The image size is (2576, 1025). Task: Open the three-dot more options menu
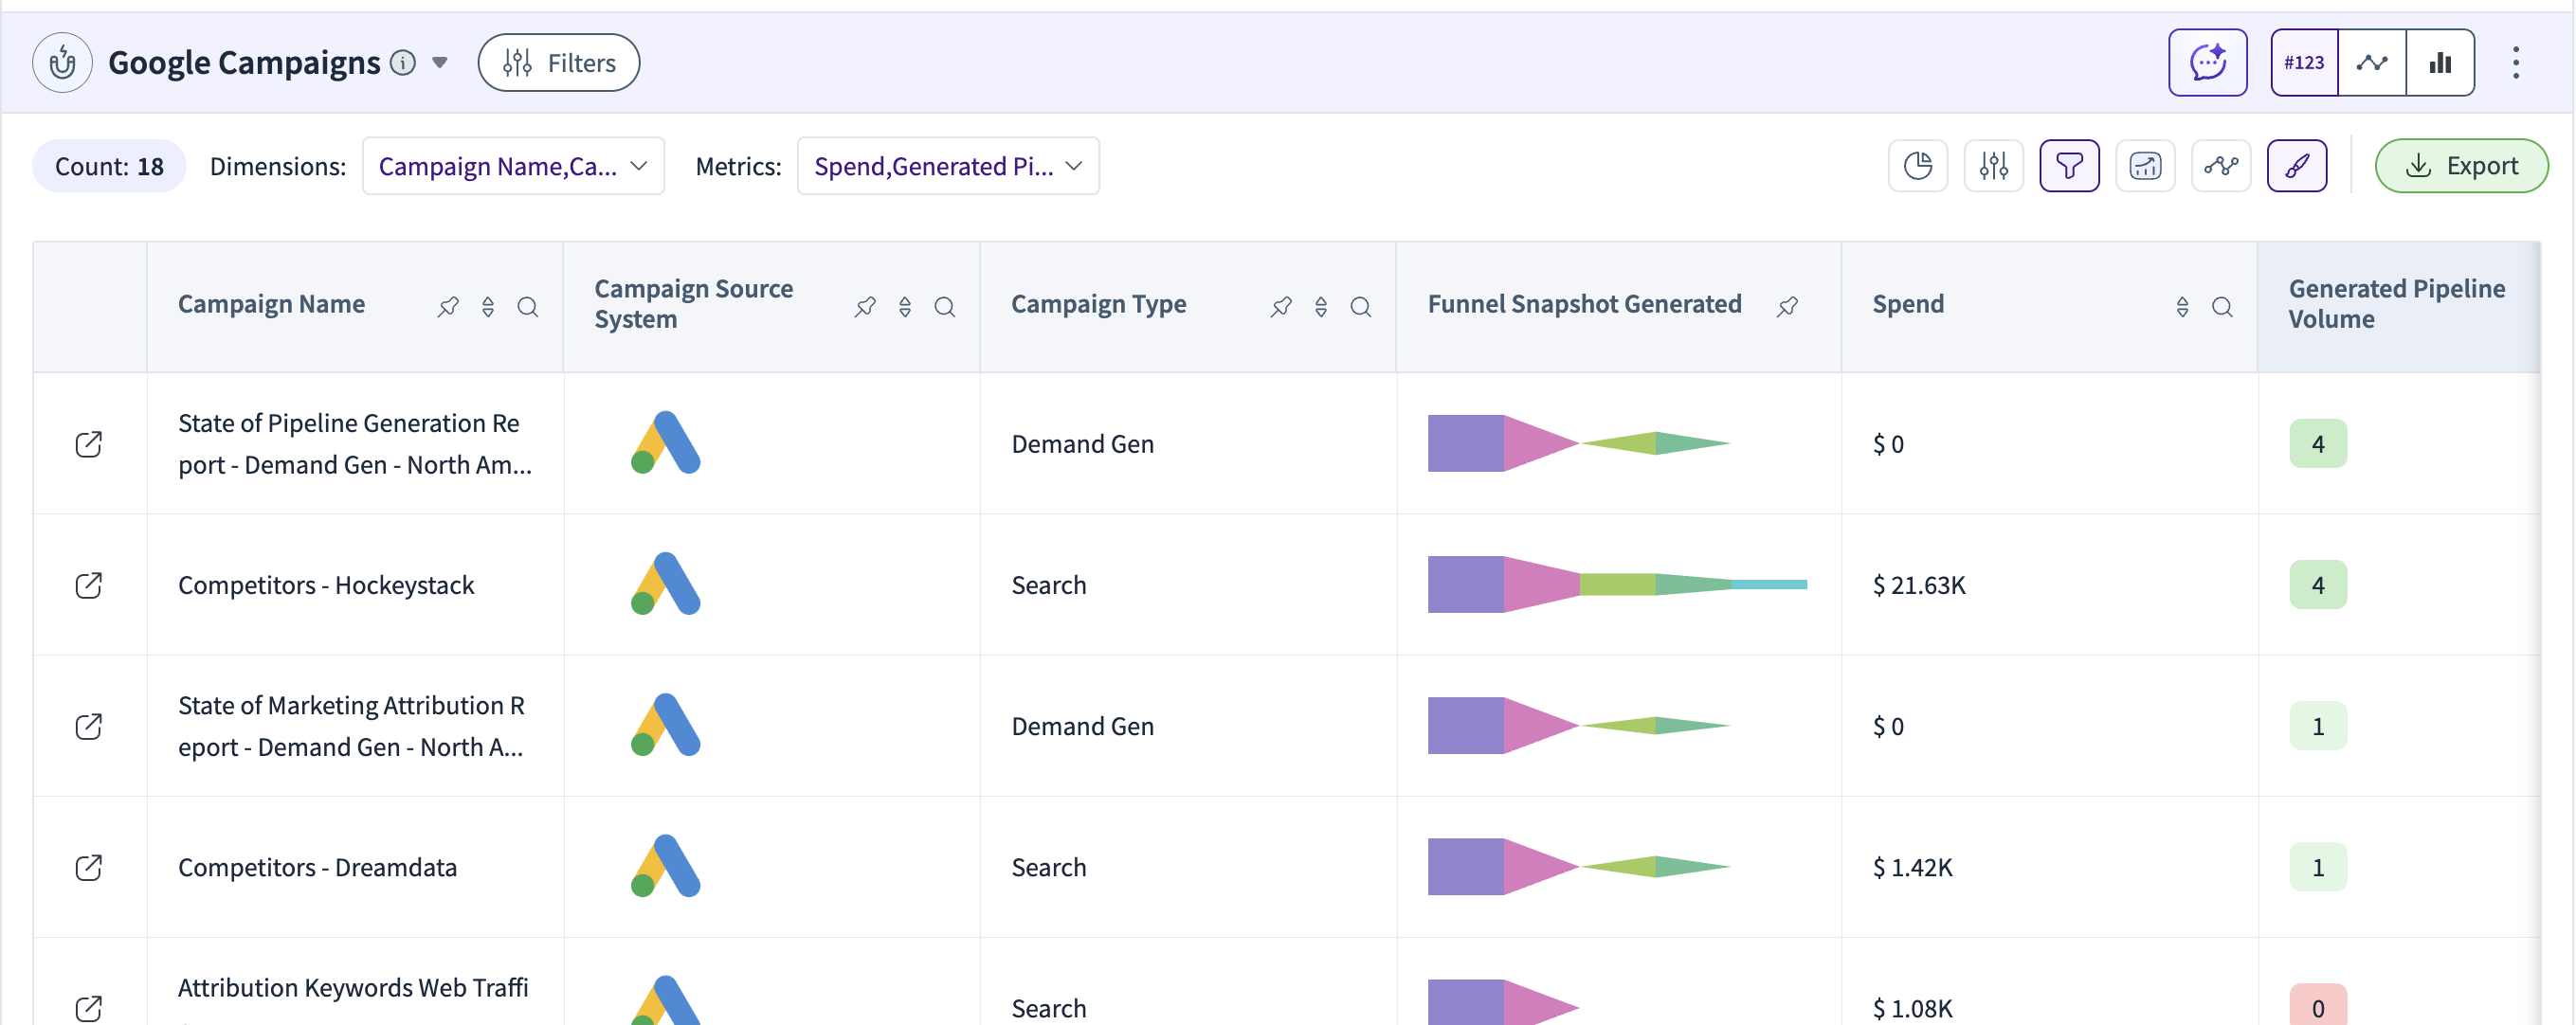pos(2515,62)
